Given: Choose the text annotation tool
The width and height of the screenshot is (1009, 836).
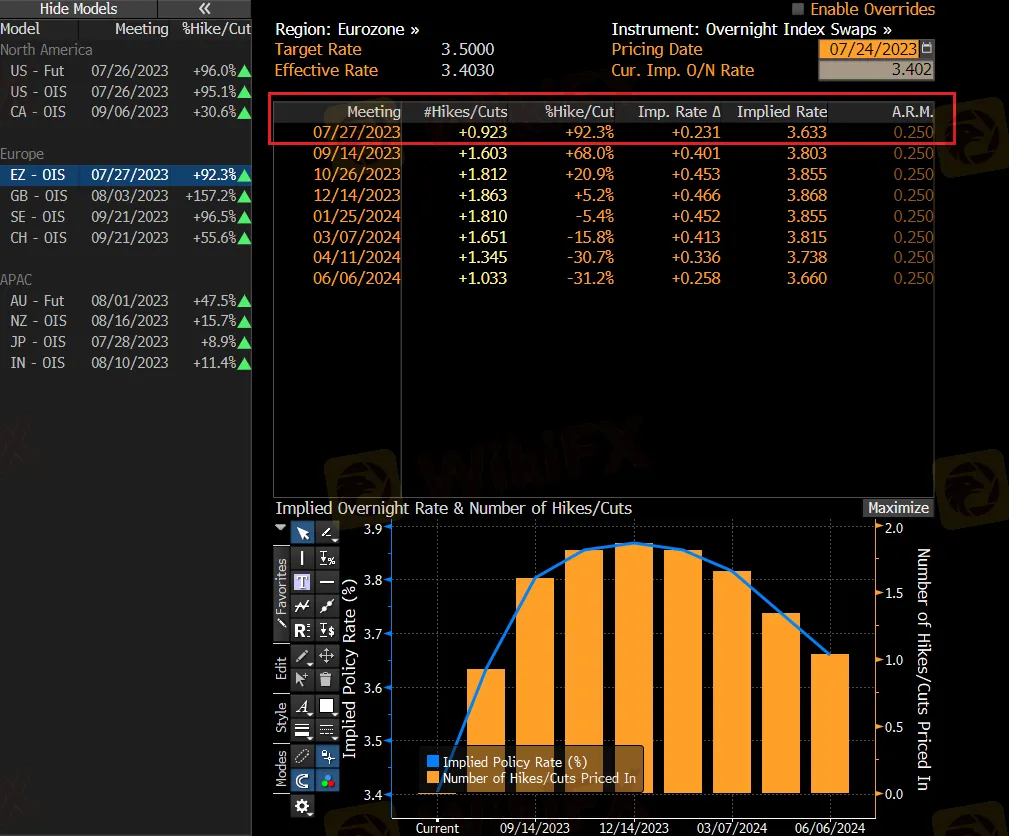Looking at the screenshot, I should point(302,581).
